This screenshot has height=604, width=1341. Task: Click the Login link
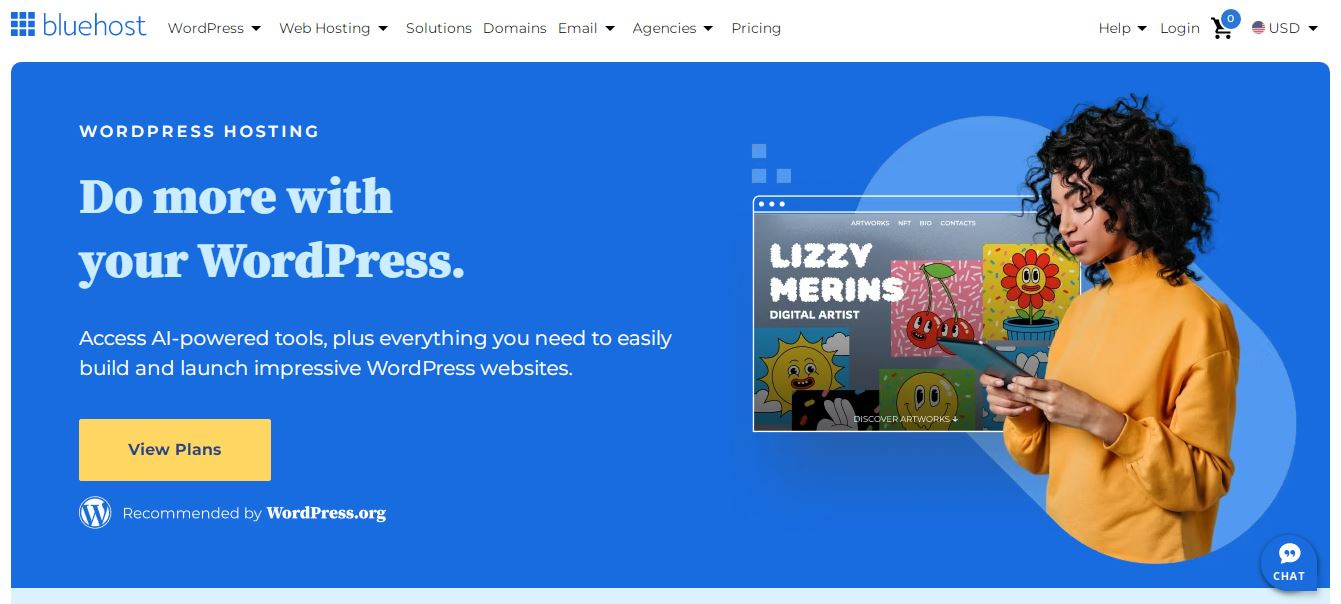click(1179, 28)
